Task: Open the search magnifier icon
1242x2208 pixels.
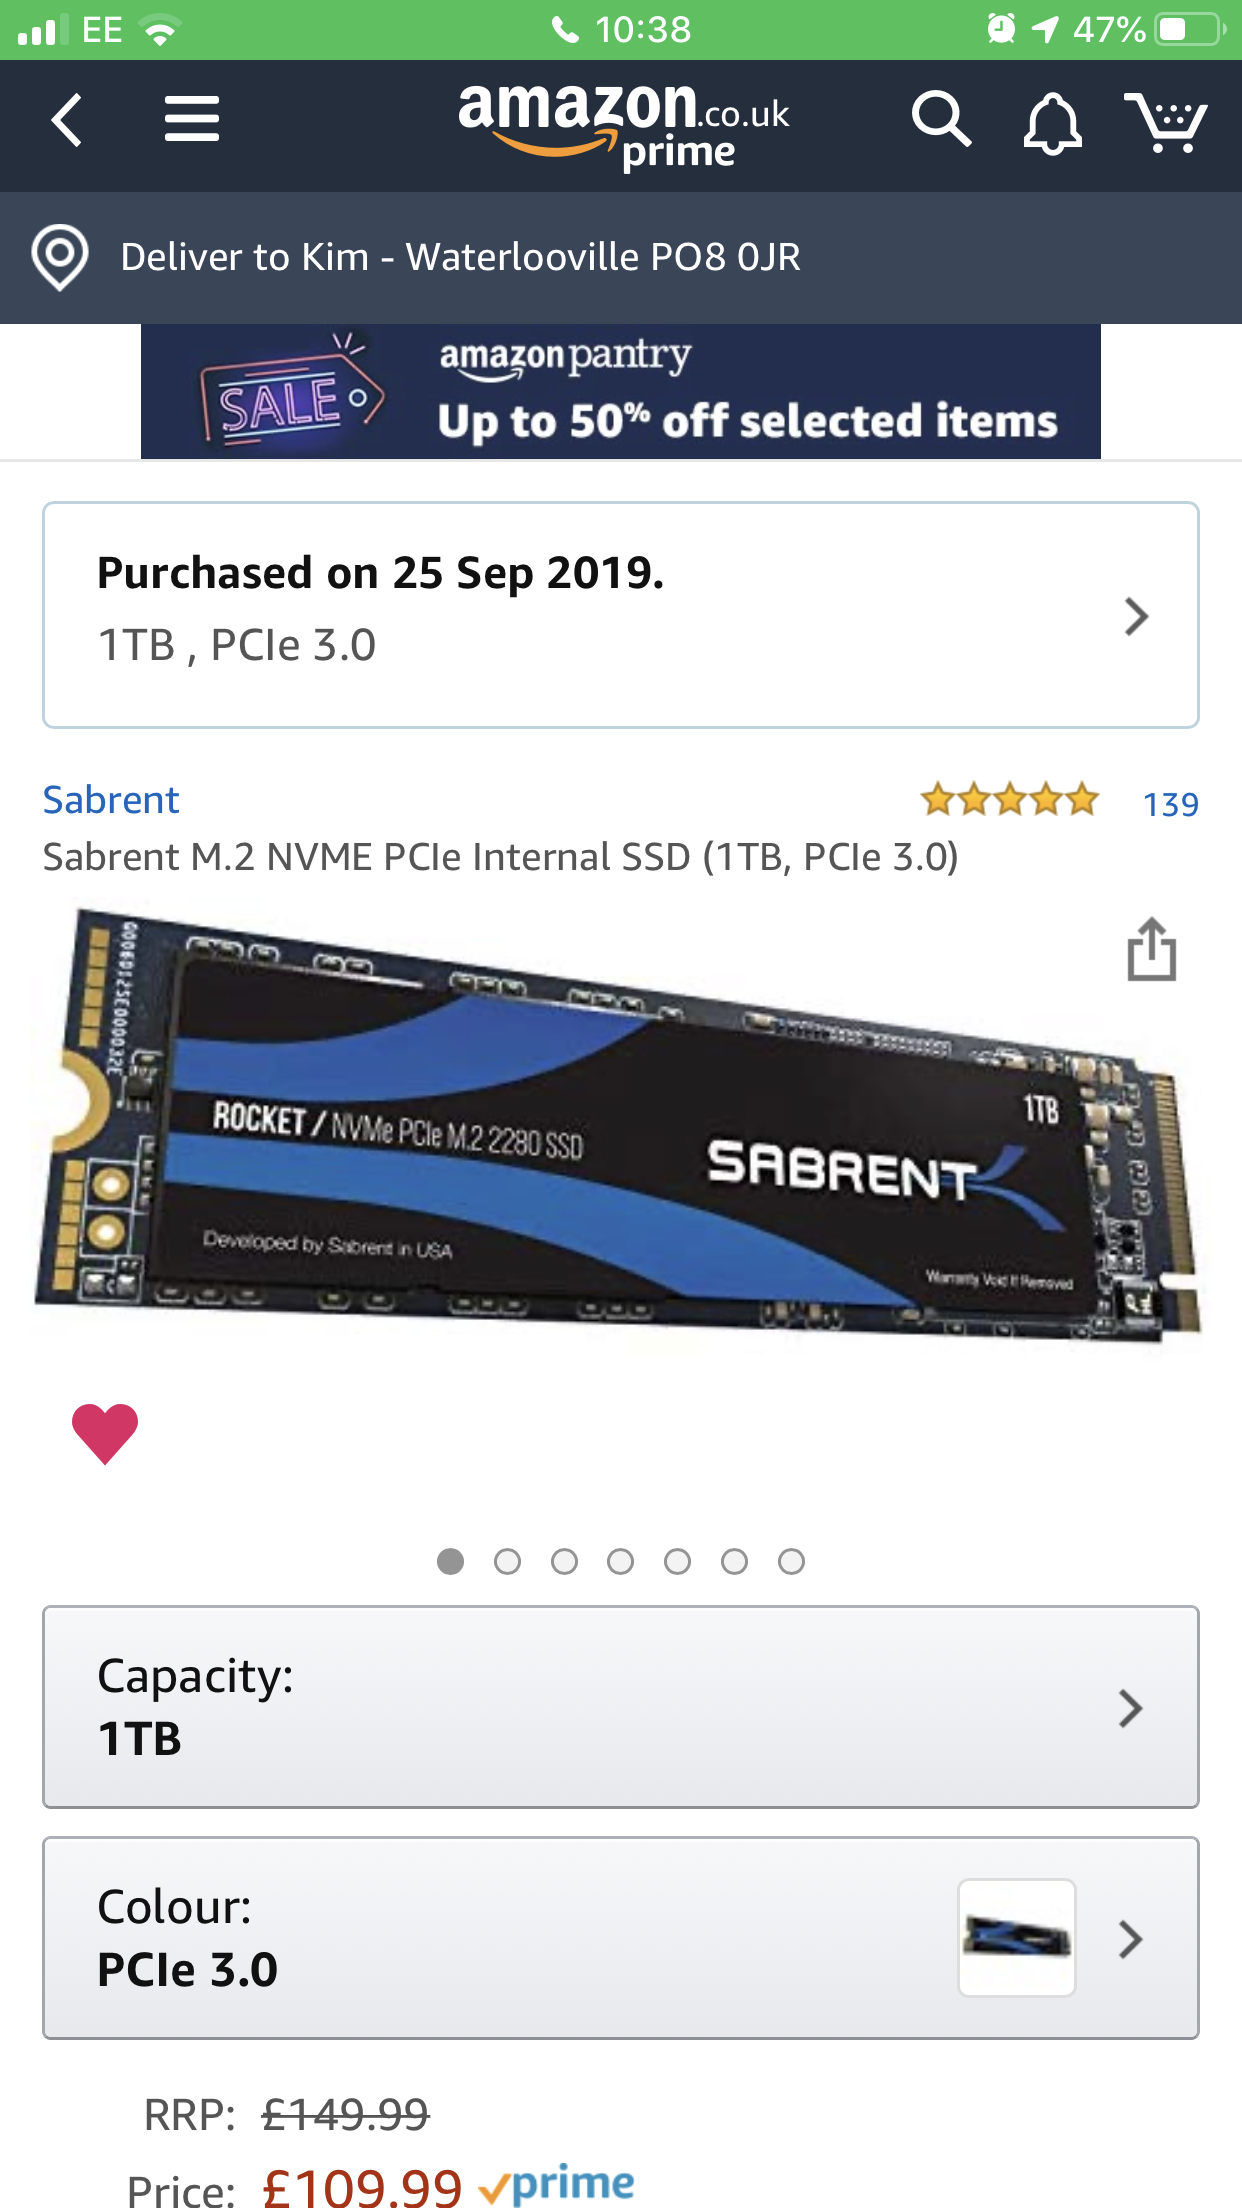Action: 941,120
